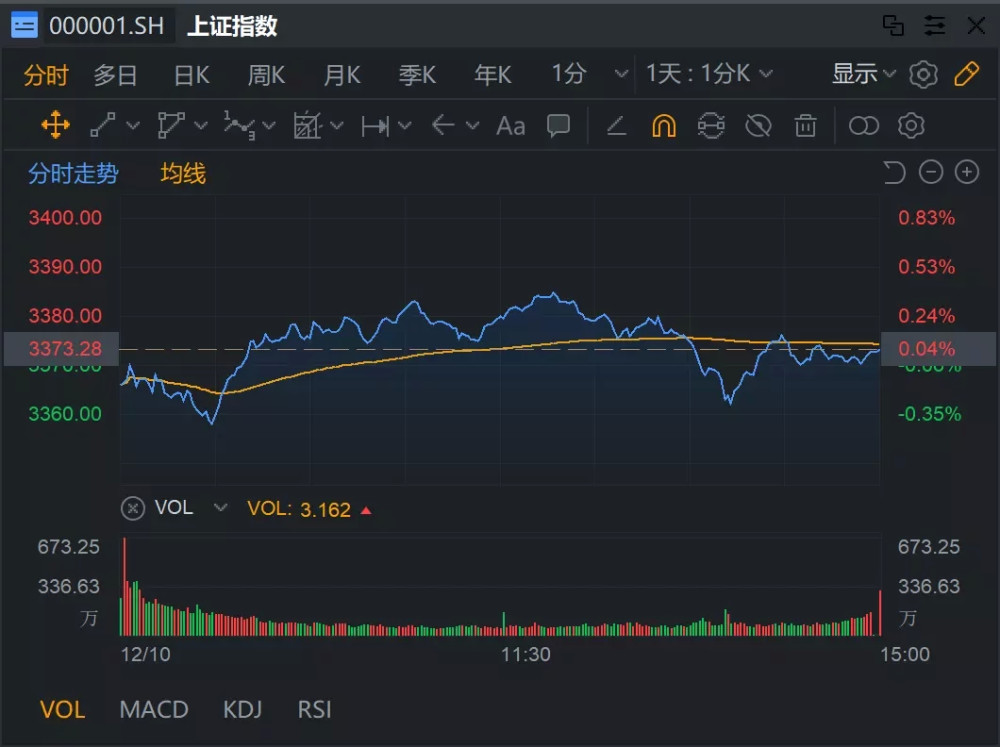The image size is (1000, 747).
Task: Click the orange pencil drawing icon
Action: point(966,74)
